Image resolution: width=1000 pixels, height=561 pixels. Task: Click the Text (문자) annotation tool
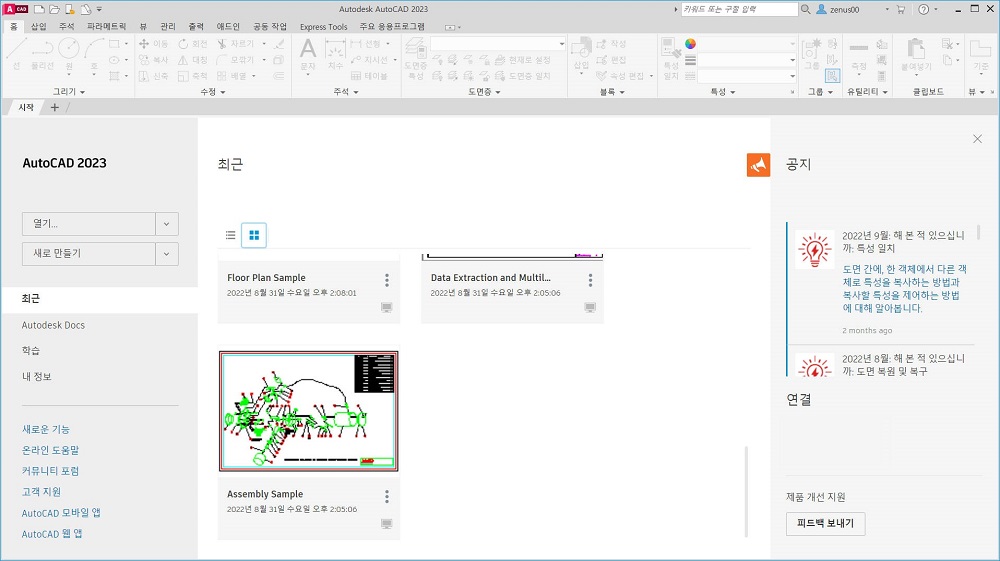pyautogui.click(x=308, y=54)
